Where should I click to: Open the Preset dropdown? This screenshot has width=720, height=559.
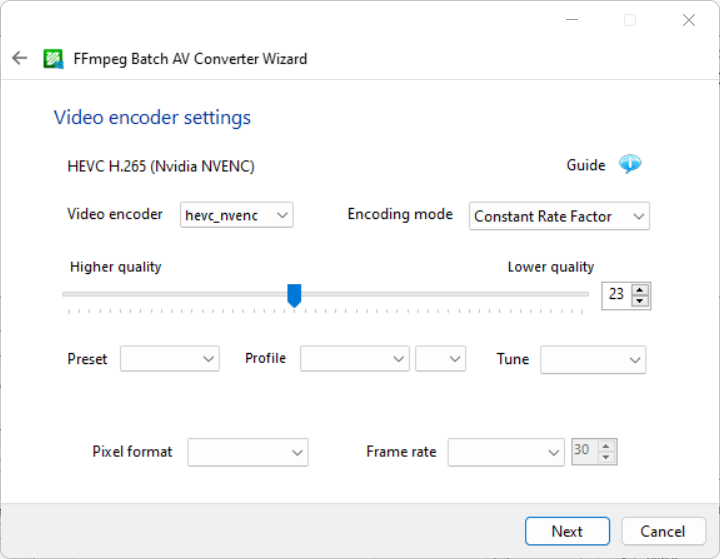169,359
